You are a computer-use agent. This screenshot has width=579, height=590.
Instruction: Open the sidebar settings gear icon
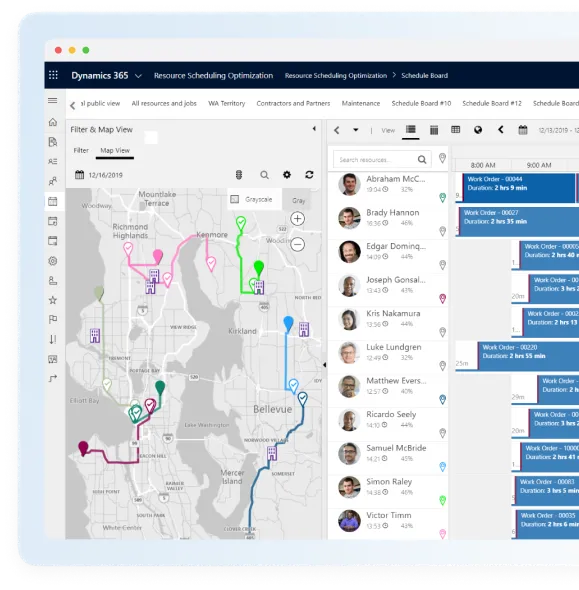pos(53,261)
